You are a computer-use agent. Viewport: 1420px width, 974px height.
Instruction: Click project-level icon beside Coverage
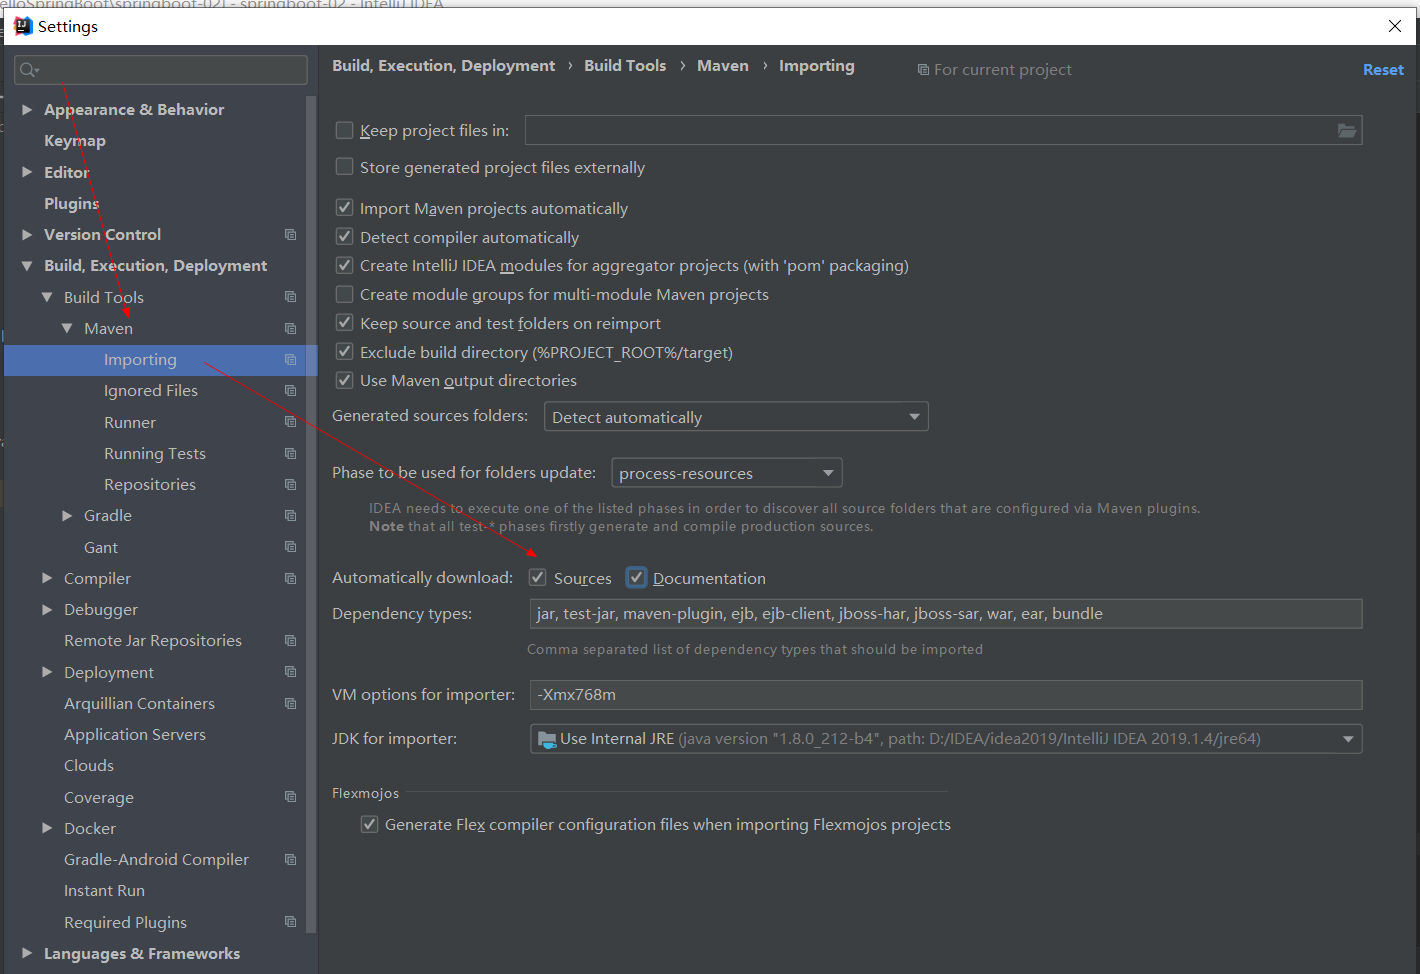pos(290,797)
